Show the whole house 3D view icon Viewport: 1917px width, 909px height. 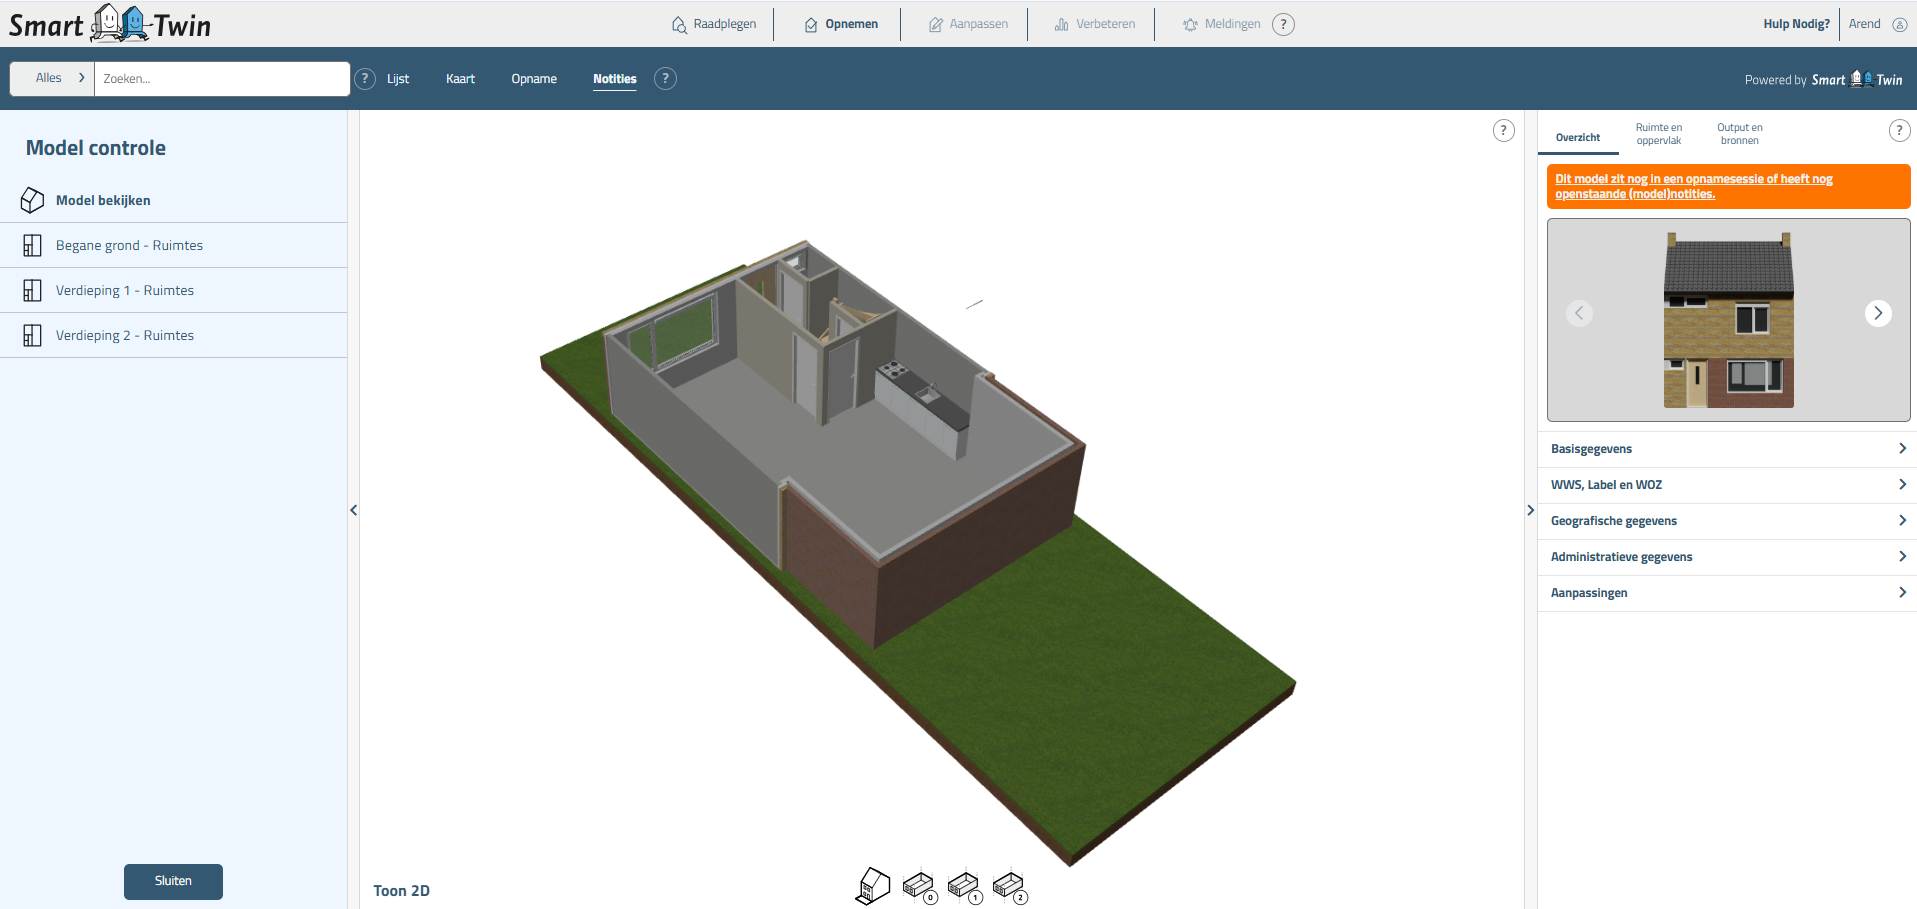[x=873, y=886]
